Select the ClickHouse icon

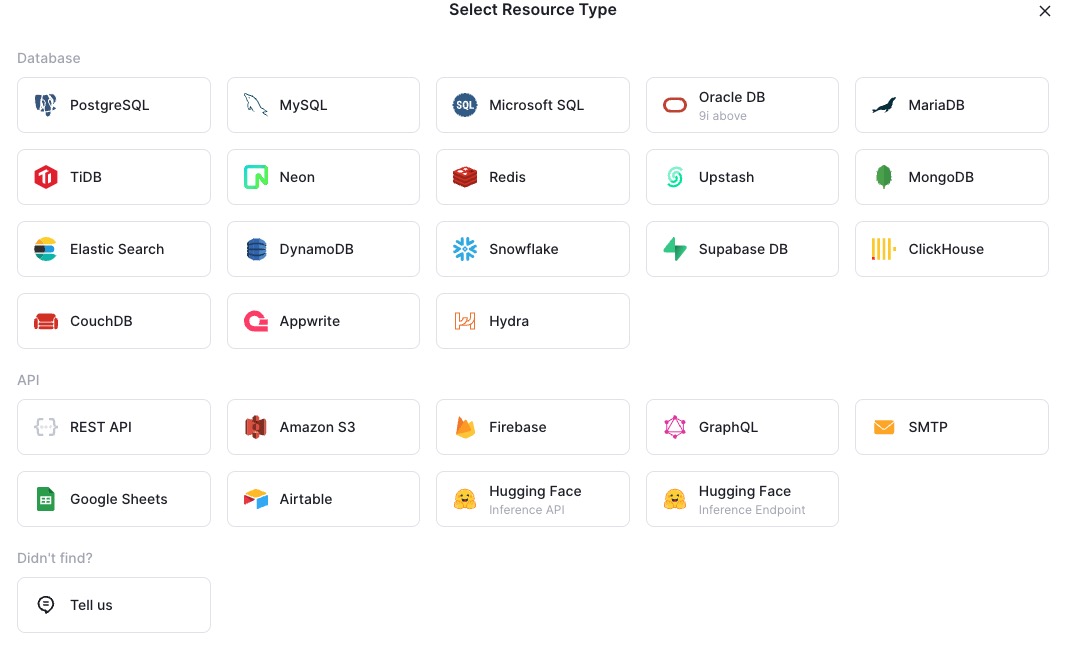pyautogui.click(x=883, y=249)
